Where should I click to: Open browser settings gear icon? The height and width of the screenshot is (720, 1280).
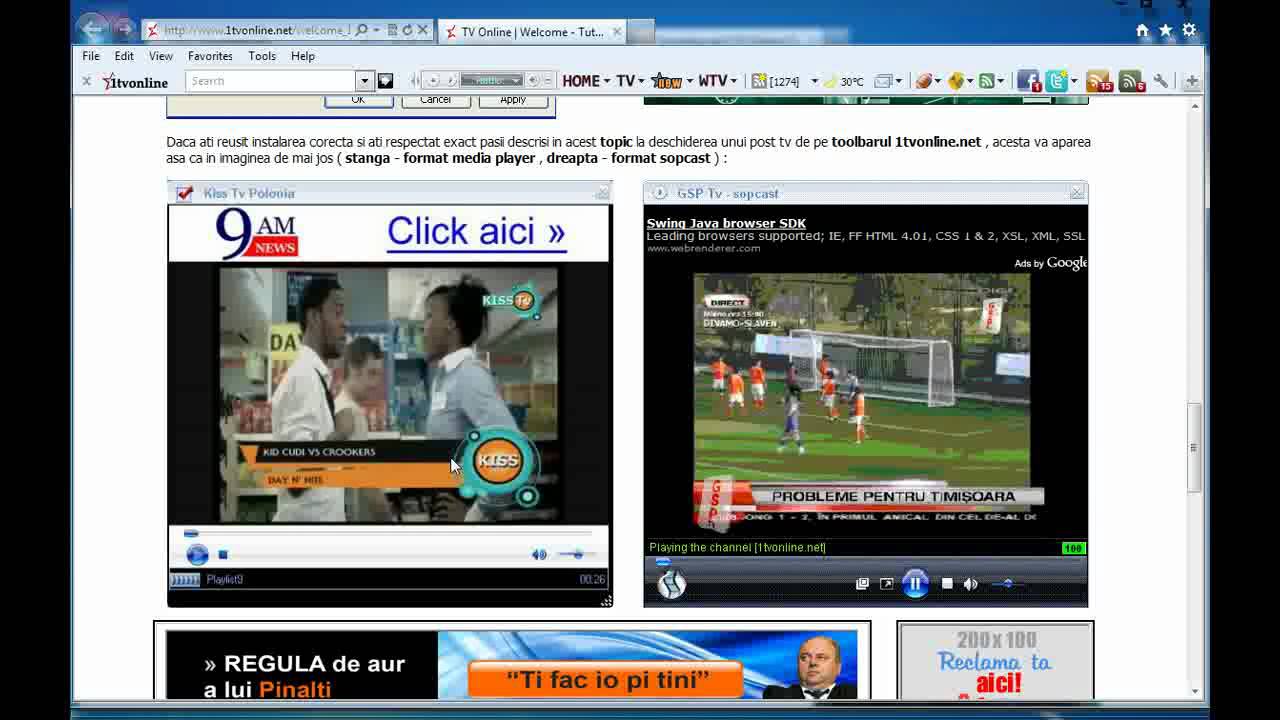pos(1189,31)
